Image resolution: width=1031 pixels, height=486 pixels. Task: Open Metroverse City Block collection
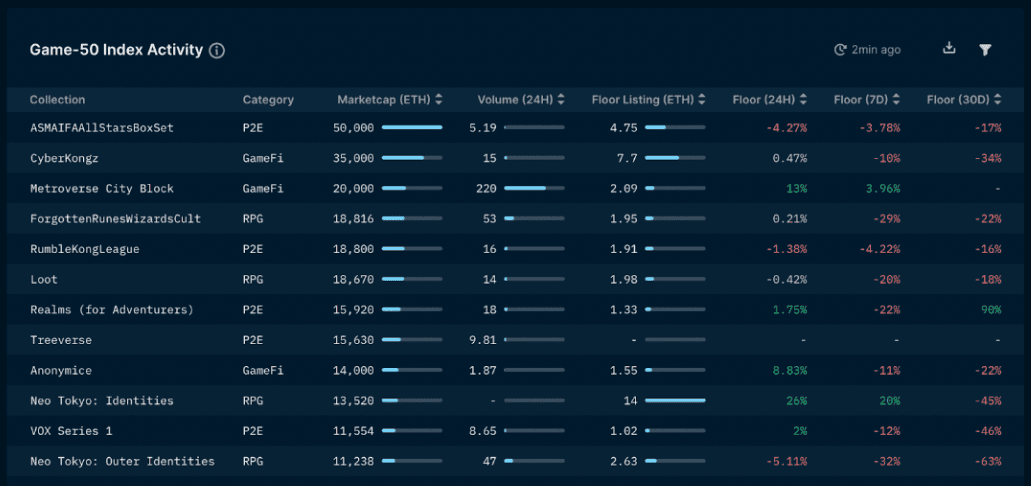pos(102,189)
